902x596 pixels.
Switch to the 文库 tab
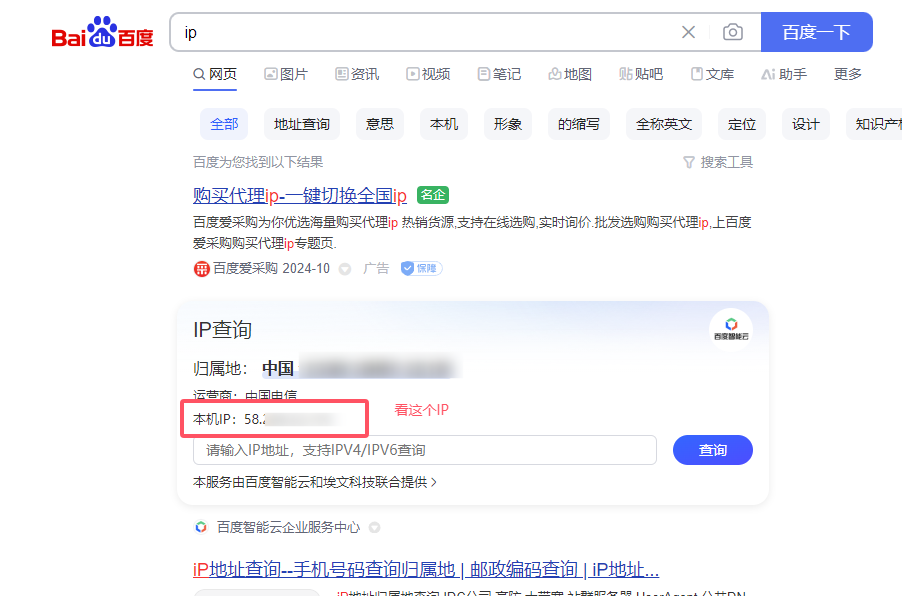click(x=712, y=74)
